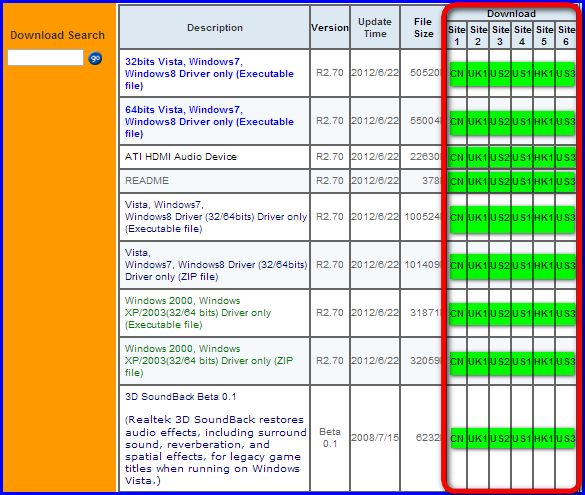The width and height of the screenshot is (585, 495).
Task: Download README from CN site
Action: [457, 181]
